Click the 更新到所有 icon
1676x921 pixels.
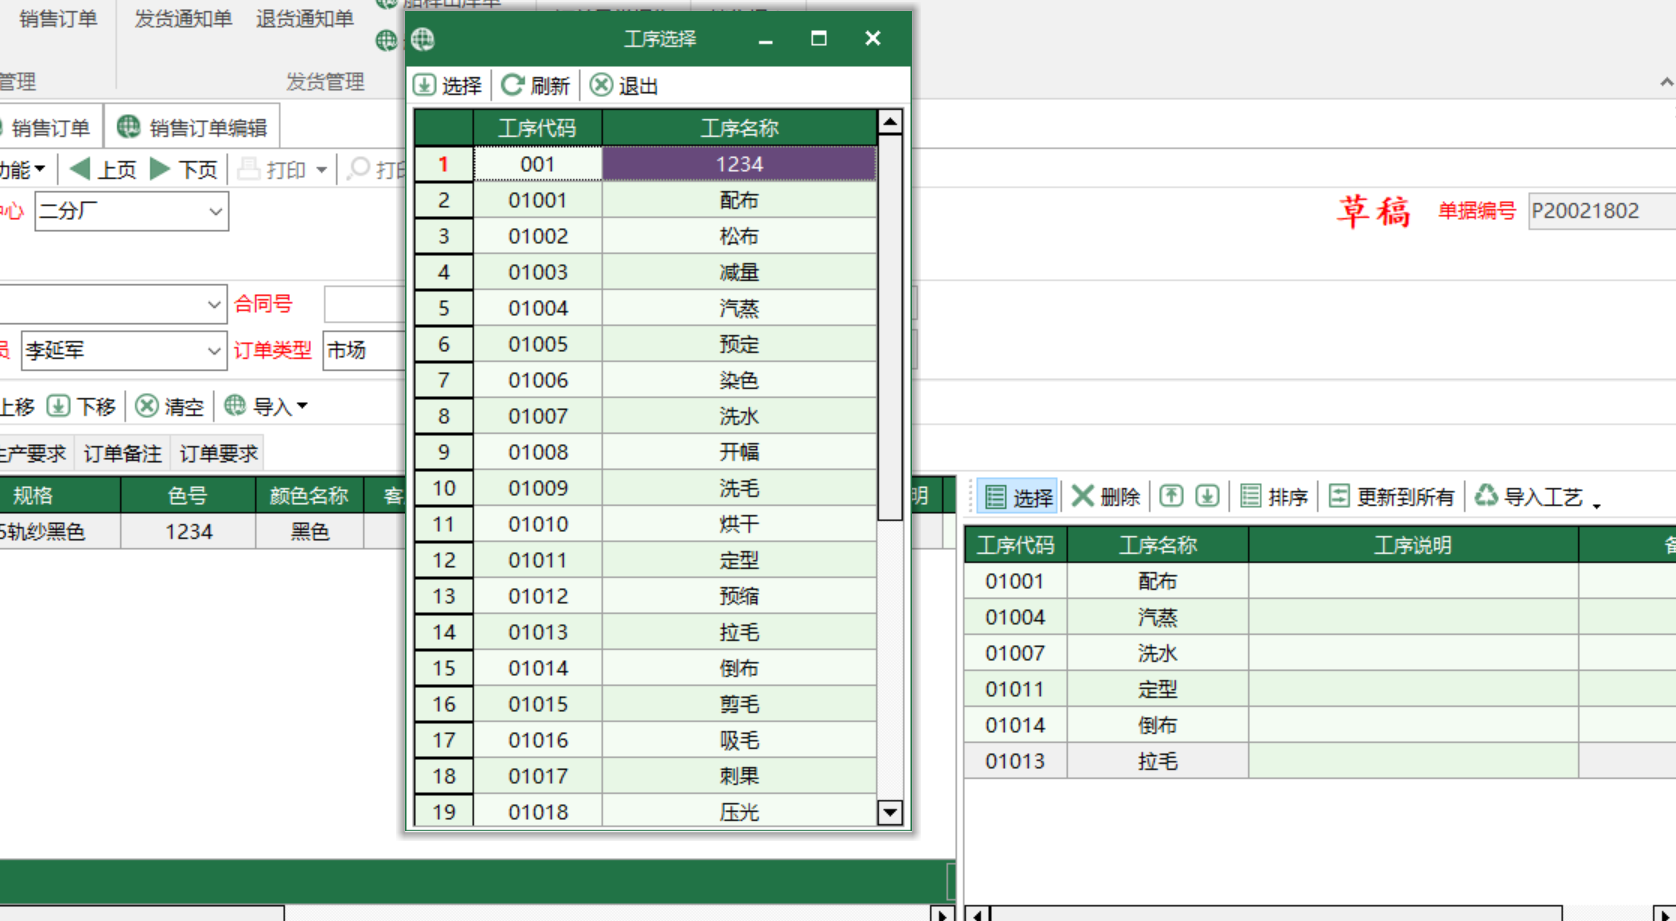[1339, 496]
